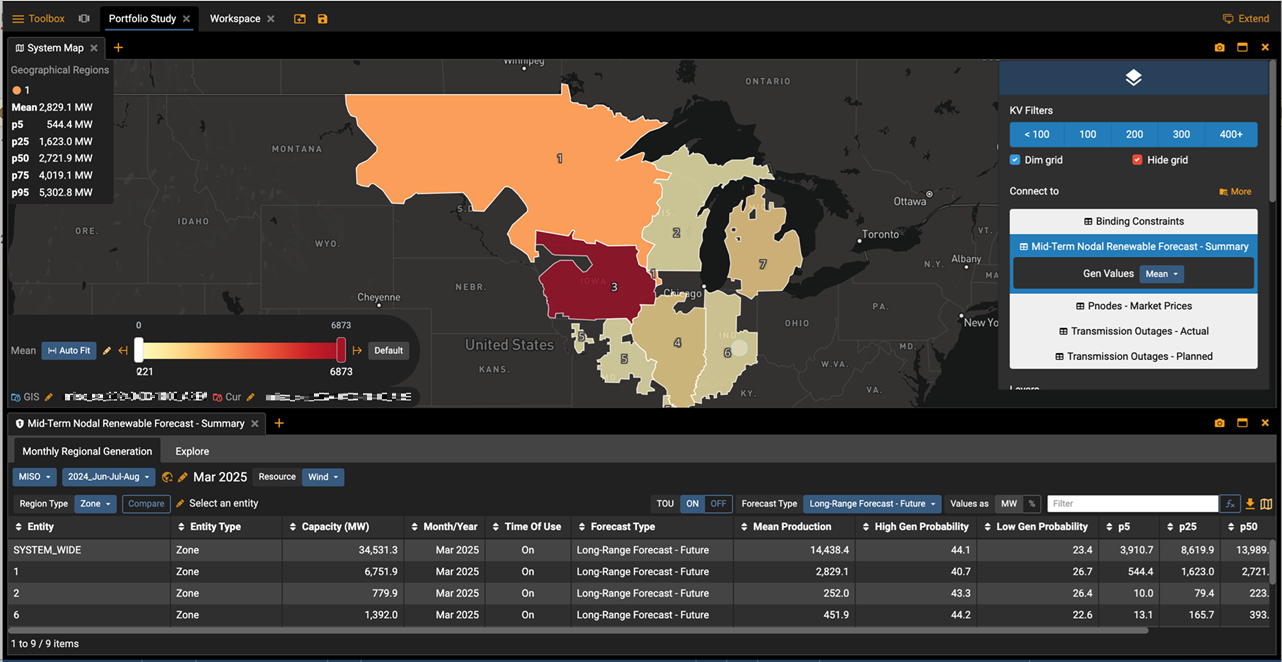Download table data using the download arrow icon

click(x=1250, y=504)
